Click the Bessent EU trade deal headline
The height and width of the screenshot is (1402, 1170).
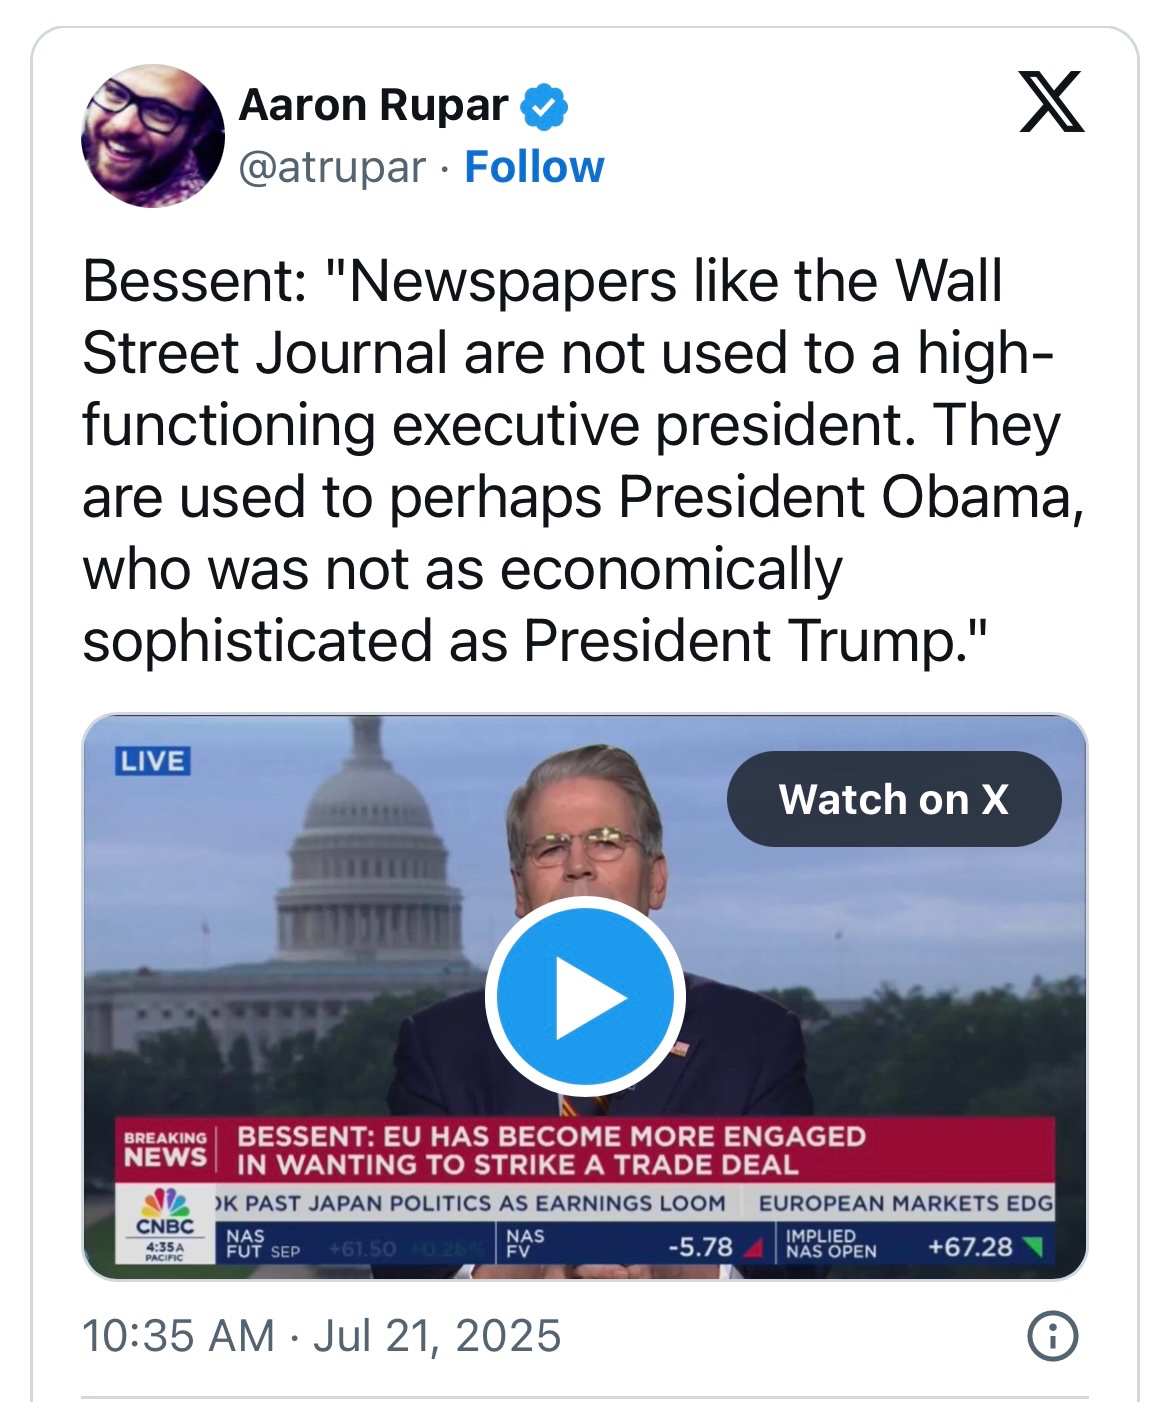click(x=550, y=1150)
